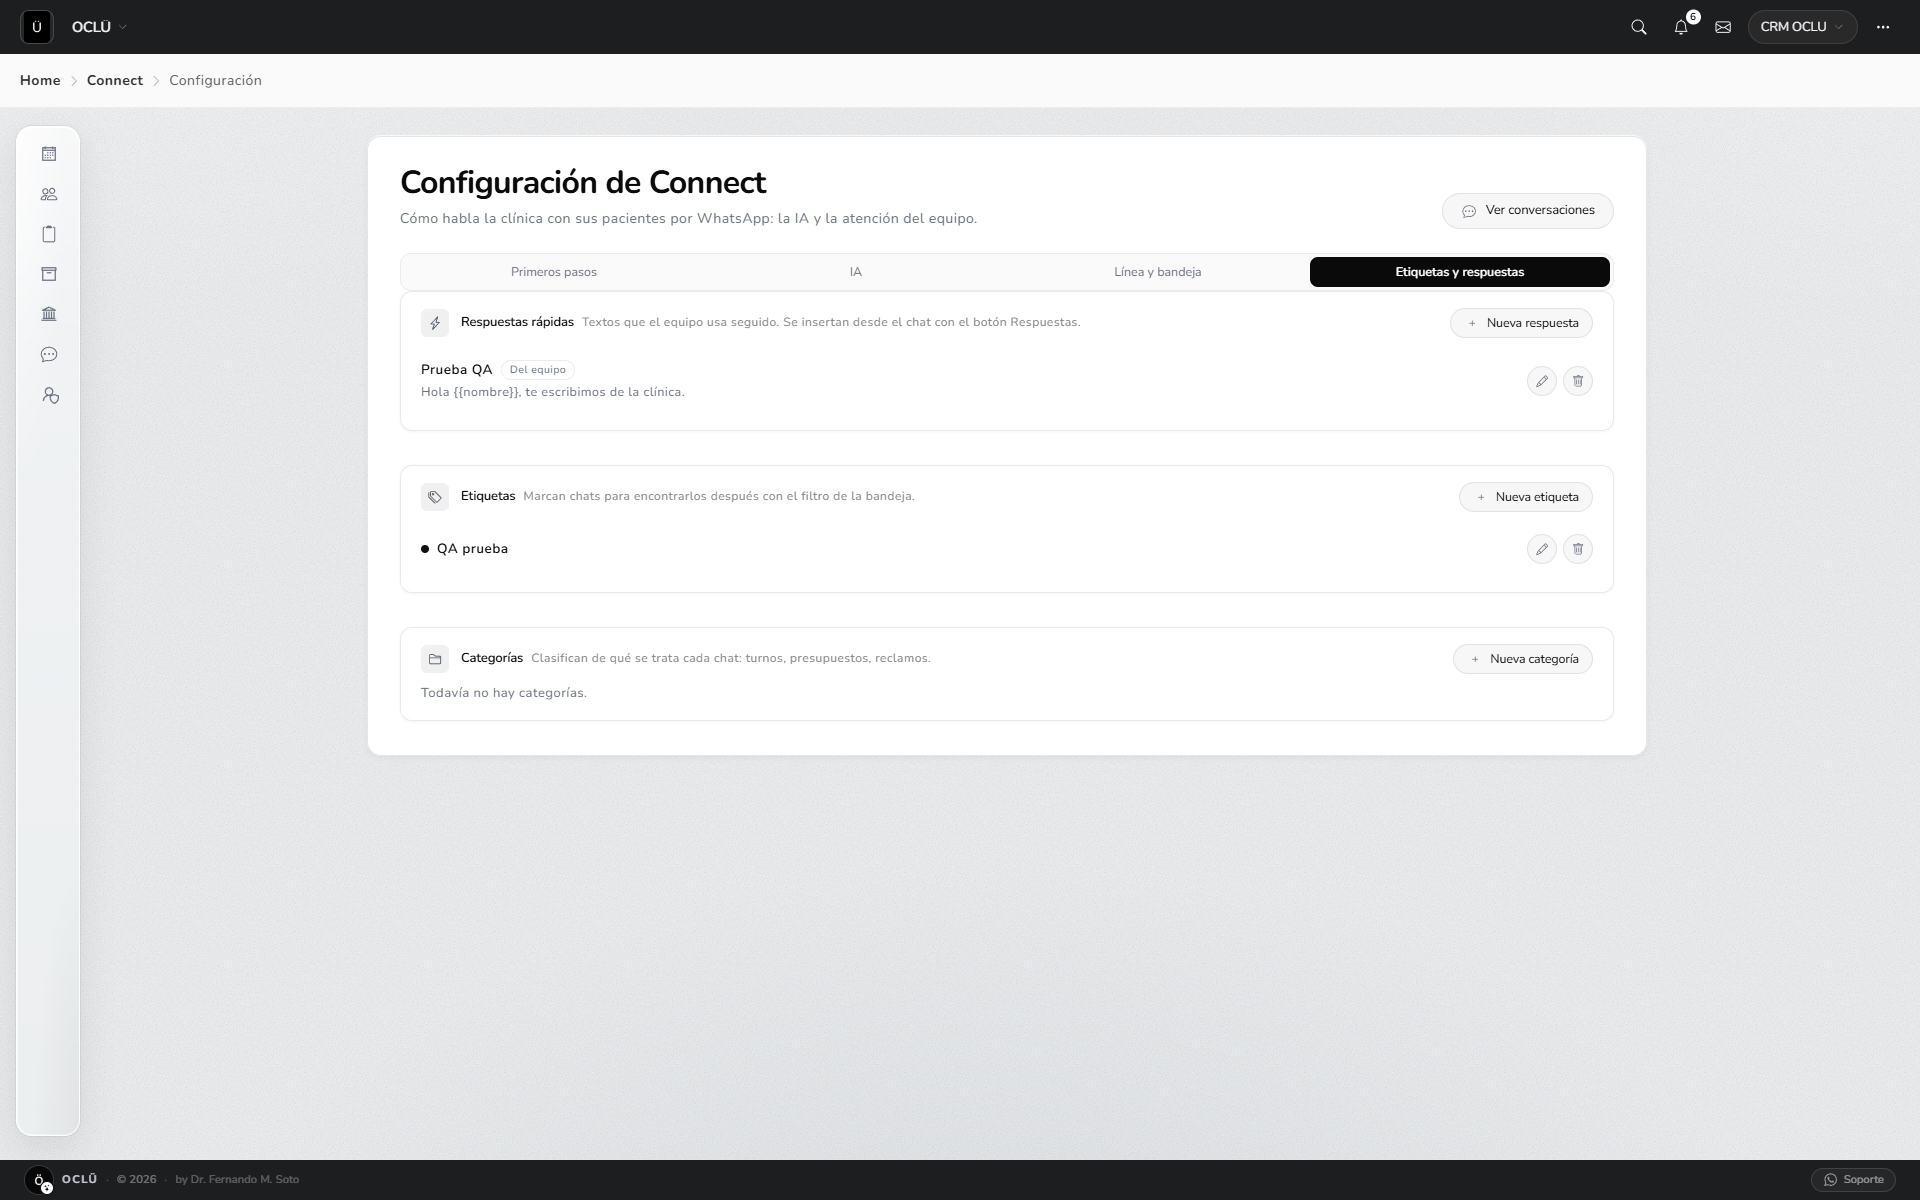This screenshot has height=1200, width=1920.
Task: Open the mail envelope icon in top bar
Action: (x=1723, y=27)
